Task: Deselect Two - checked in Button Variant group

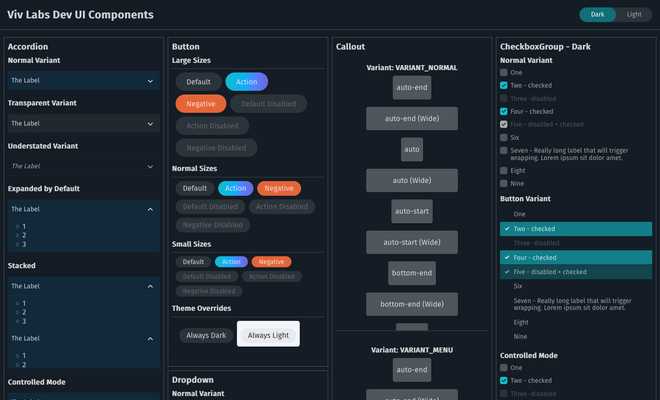Action: pyautogui.click(x=576, y=229)
